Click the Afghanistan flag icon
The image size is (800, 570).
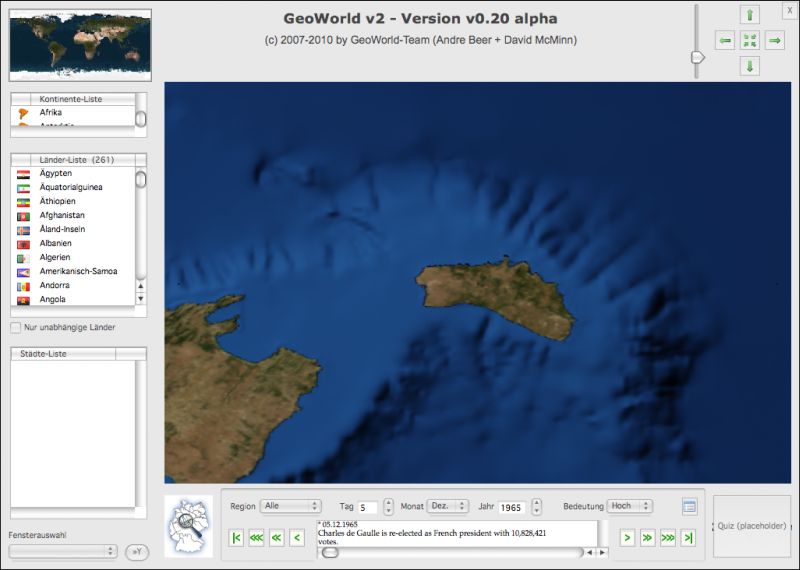23,216
